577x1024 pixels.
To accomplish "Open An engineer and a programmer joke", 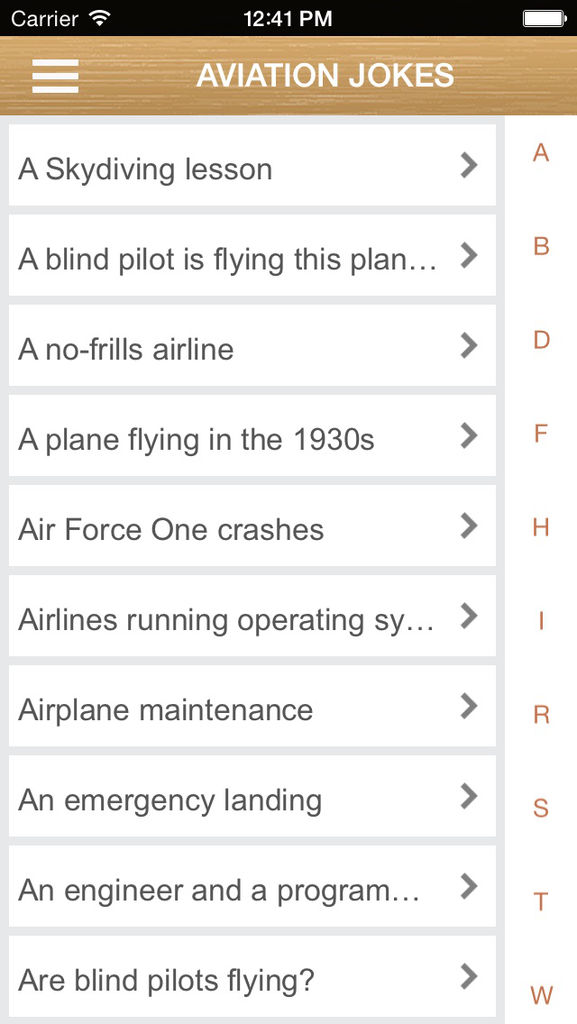I will tap(252, 886).
